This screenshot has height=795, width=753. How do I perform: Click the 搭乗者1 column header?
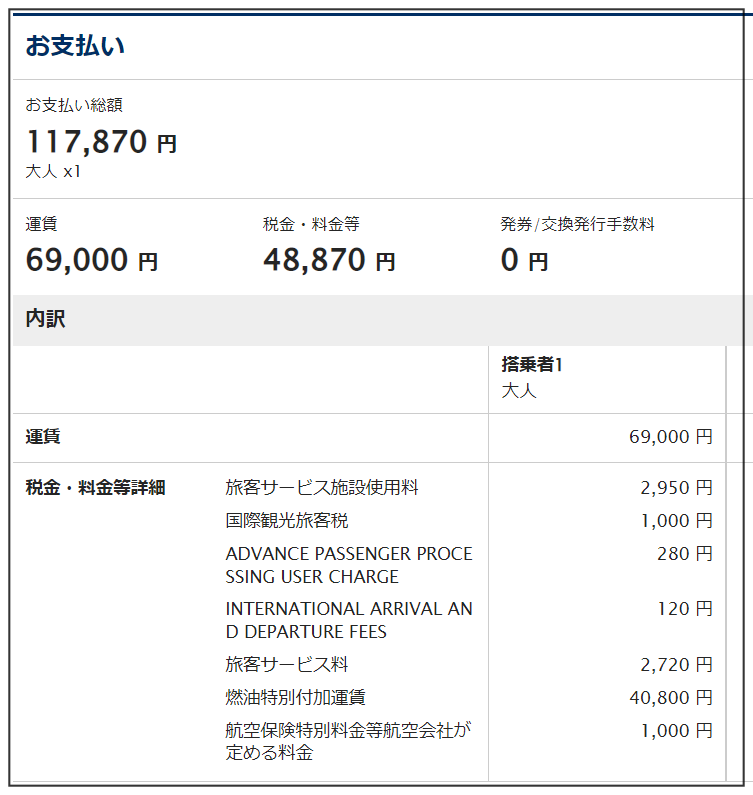pyautogui.click(x=532, y=364)
